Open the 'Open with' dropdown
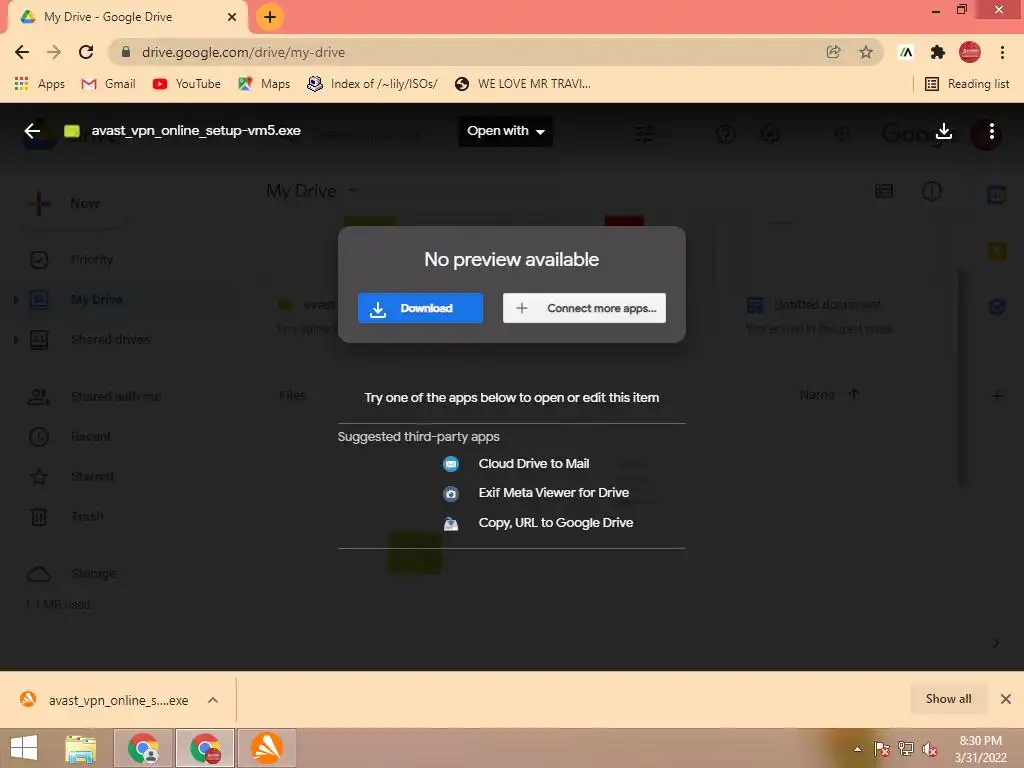The width and height of the screenshot is (1024, 768). point(505,131)
